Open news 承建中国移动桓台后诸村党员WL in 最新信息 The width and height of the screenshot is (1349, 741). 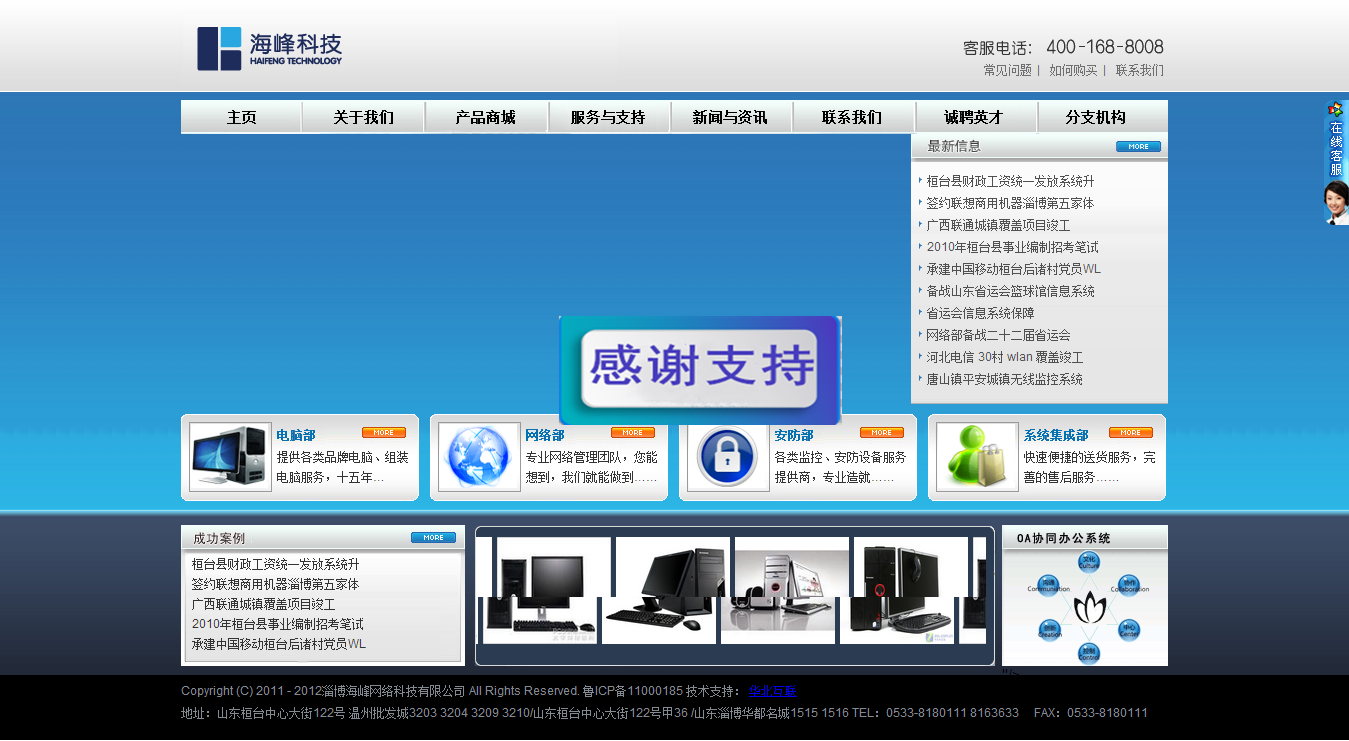point(1014,269)
